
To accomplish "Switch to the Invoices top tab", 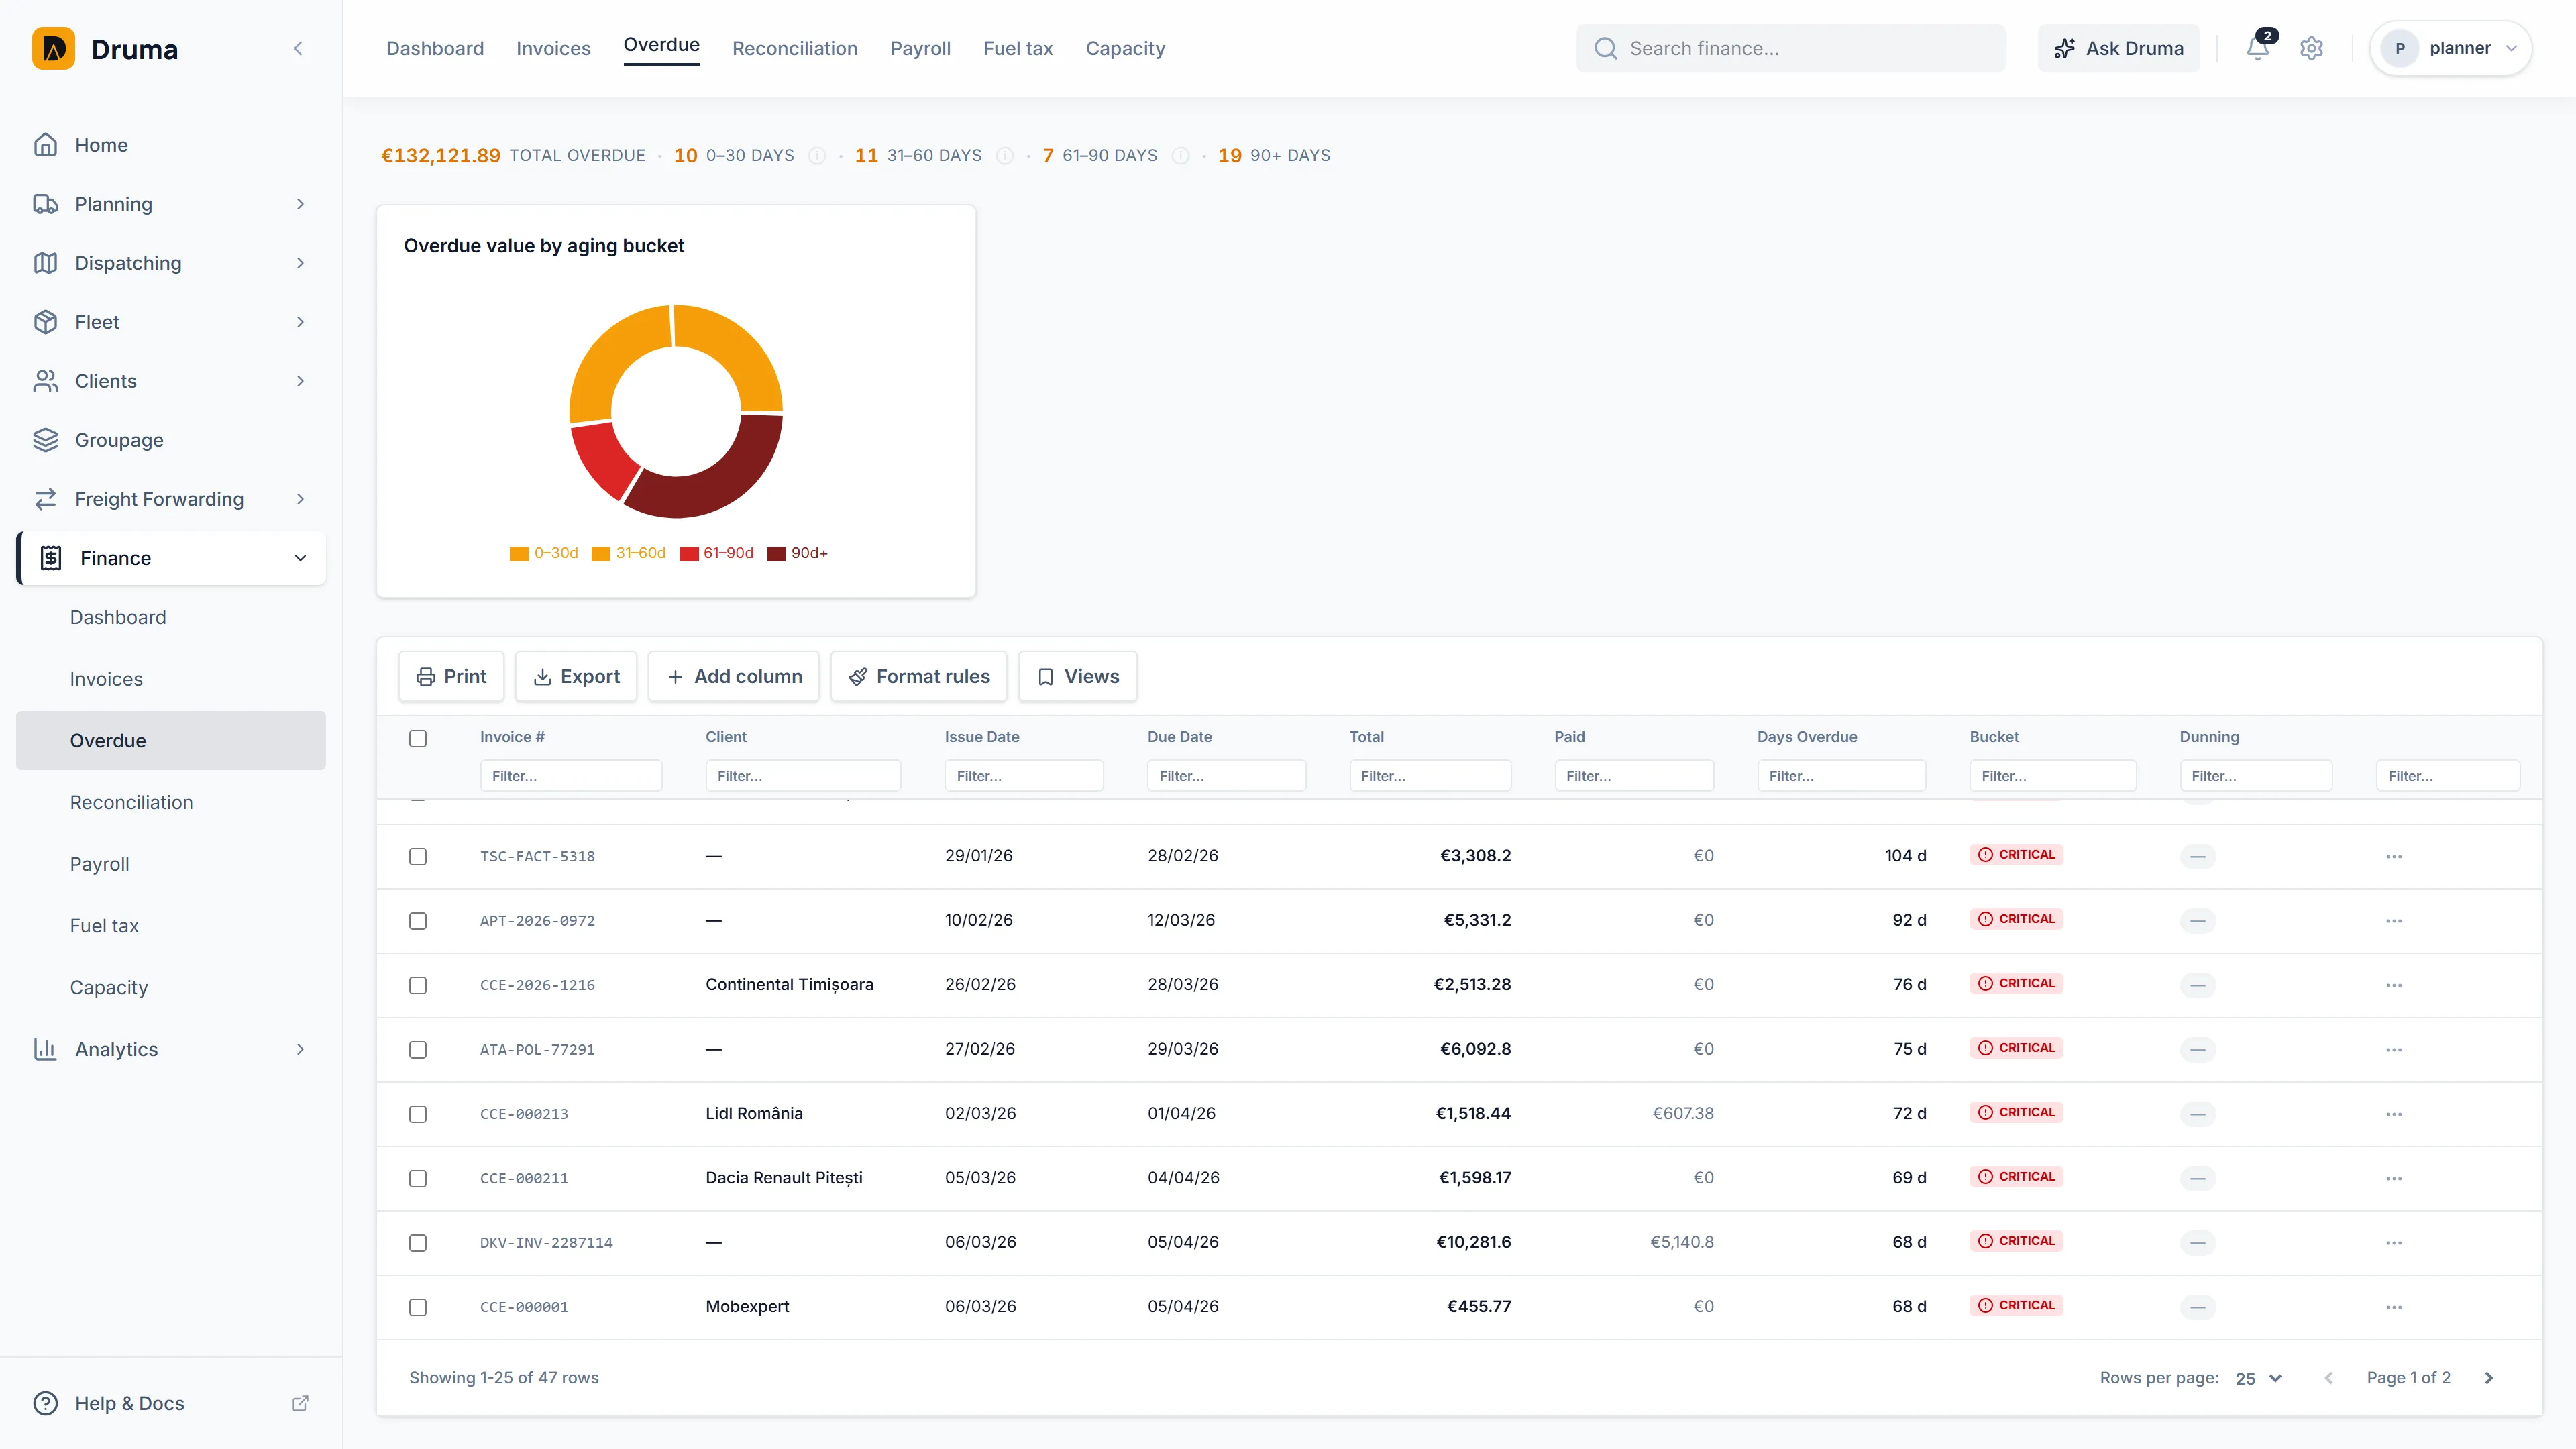I will 553,48.
